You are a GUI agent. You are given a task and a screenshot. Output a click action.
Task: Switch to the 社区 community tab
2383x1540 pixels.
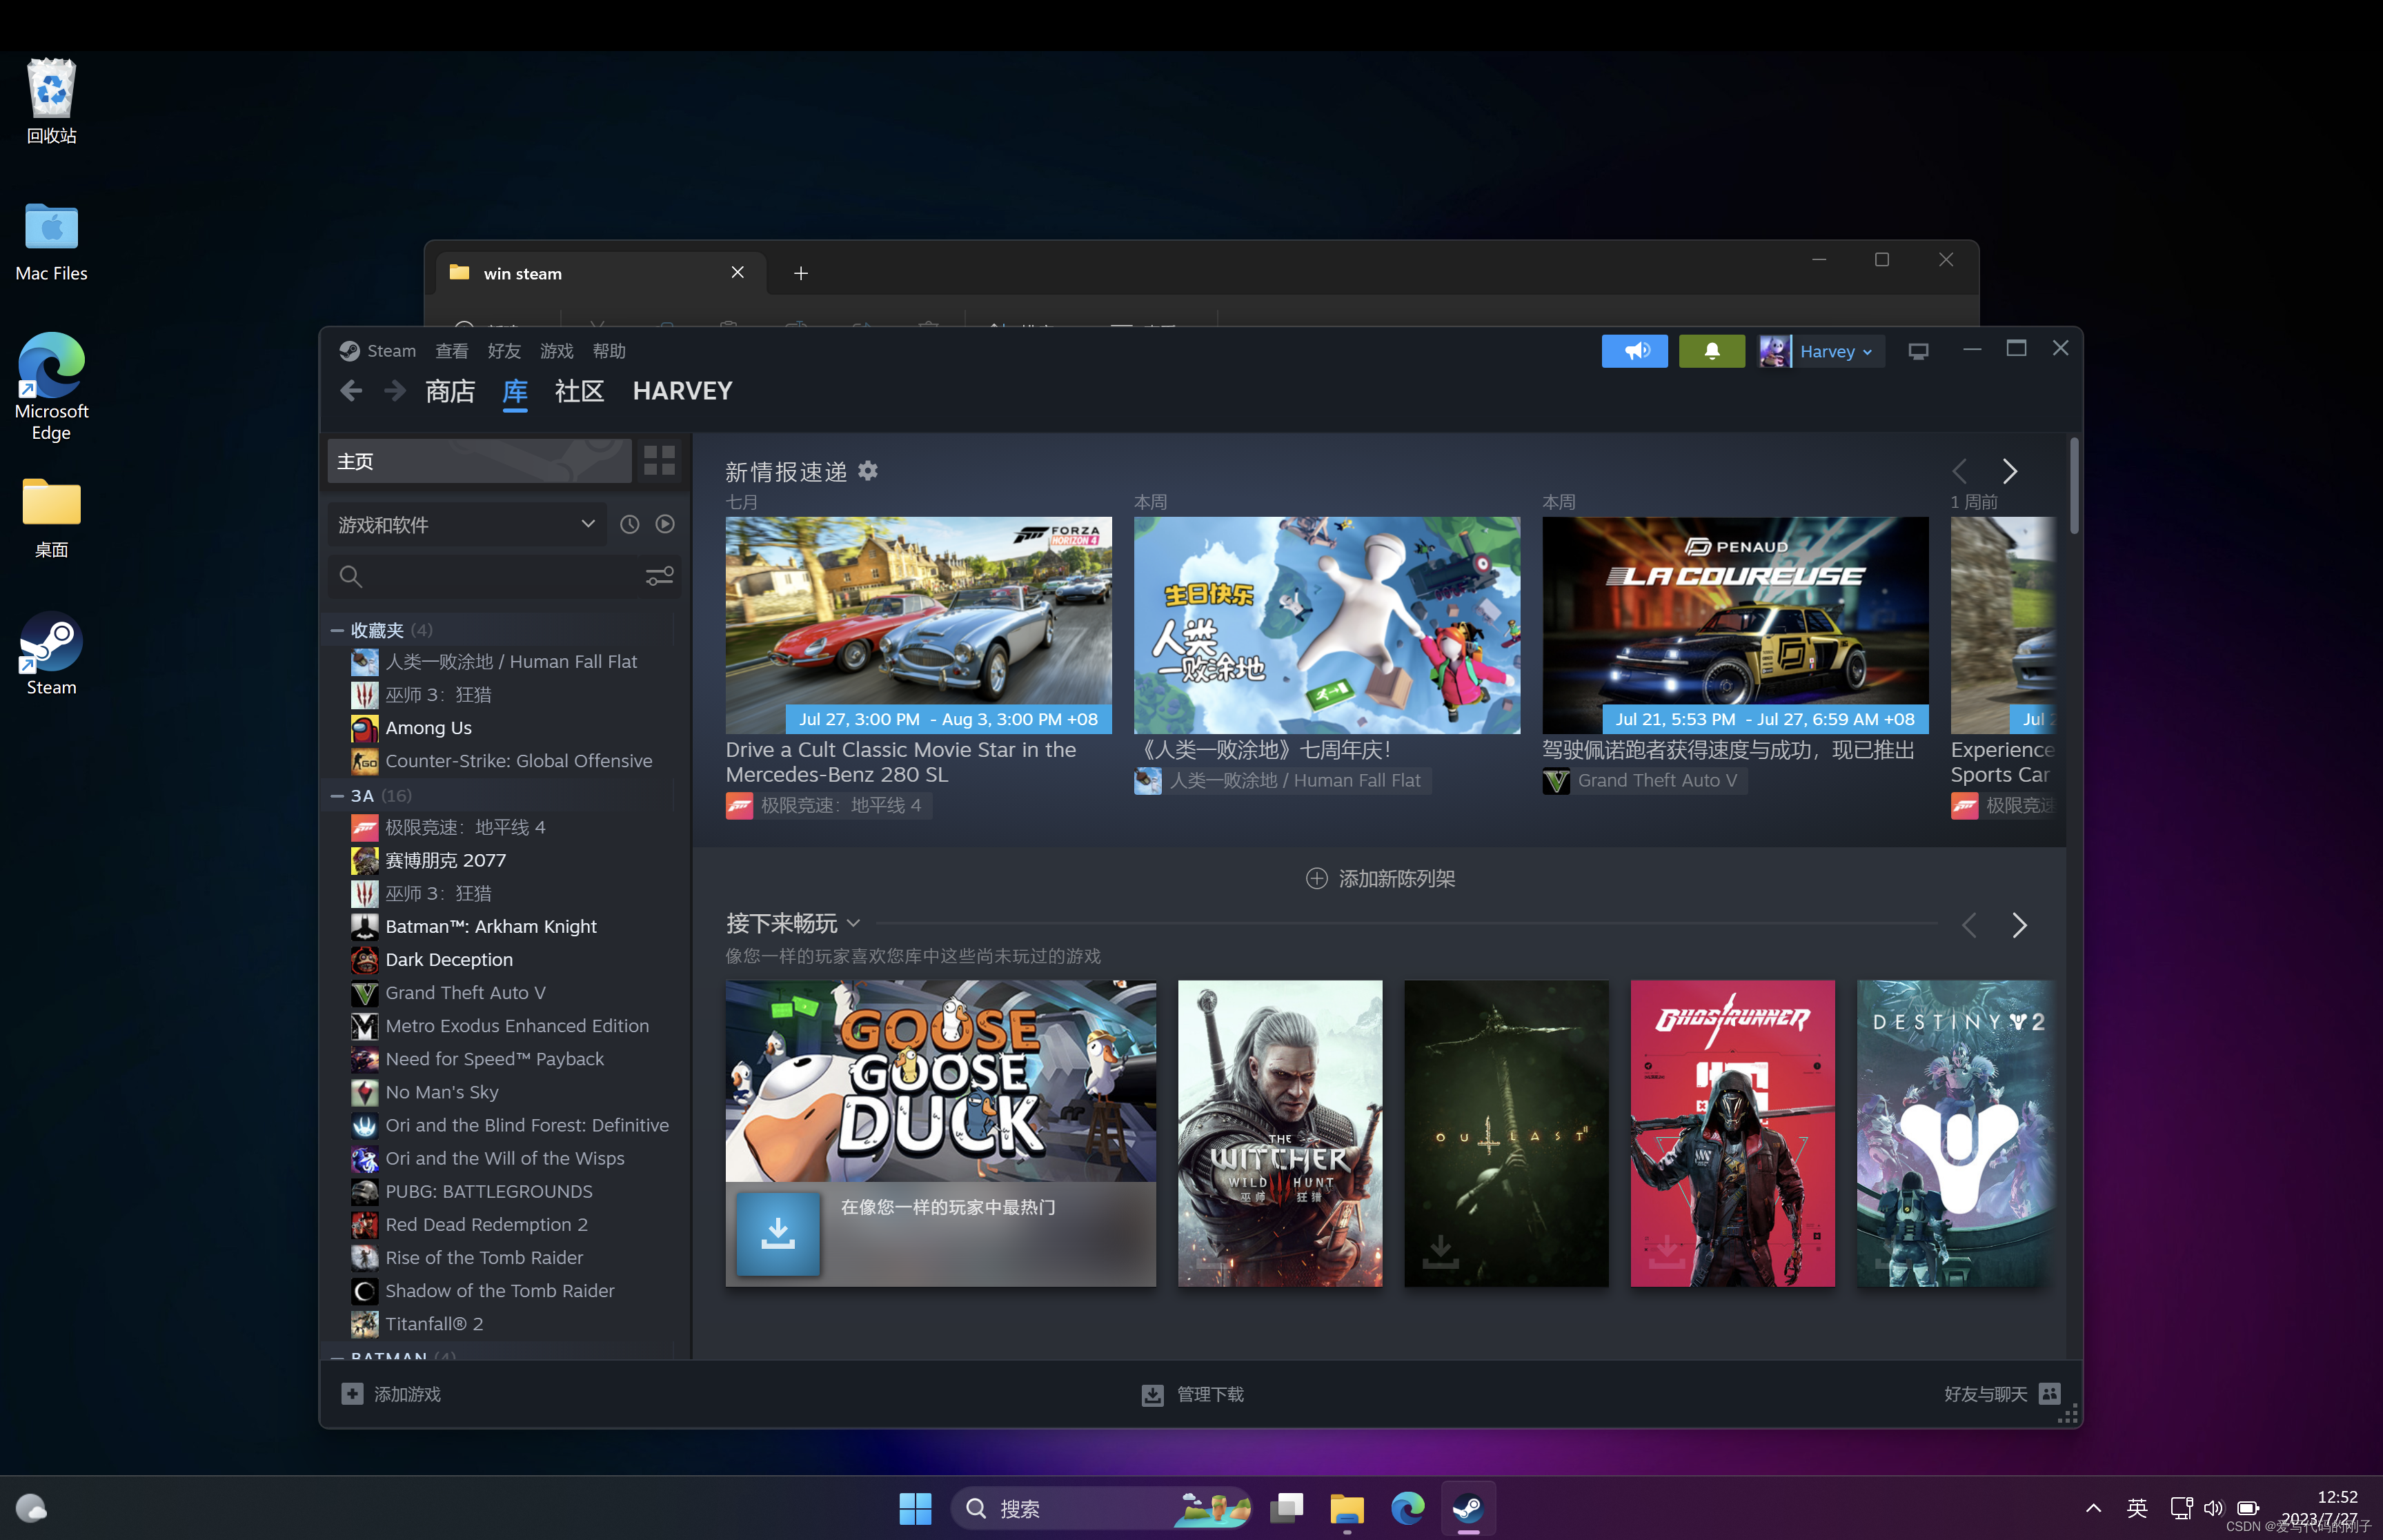(x=579, y=391)
